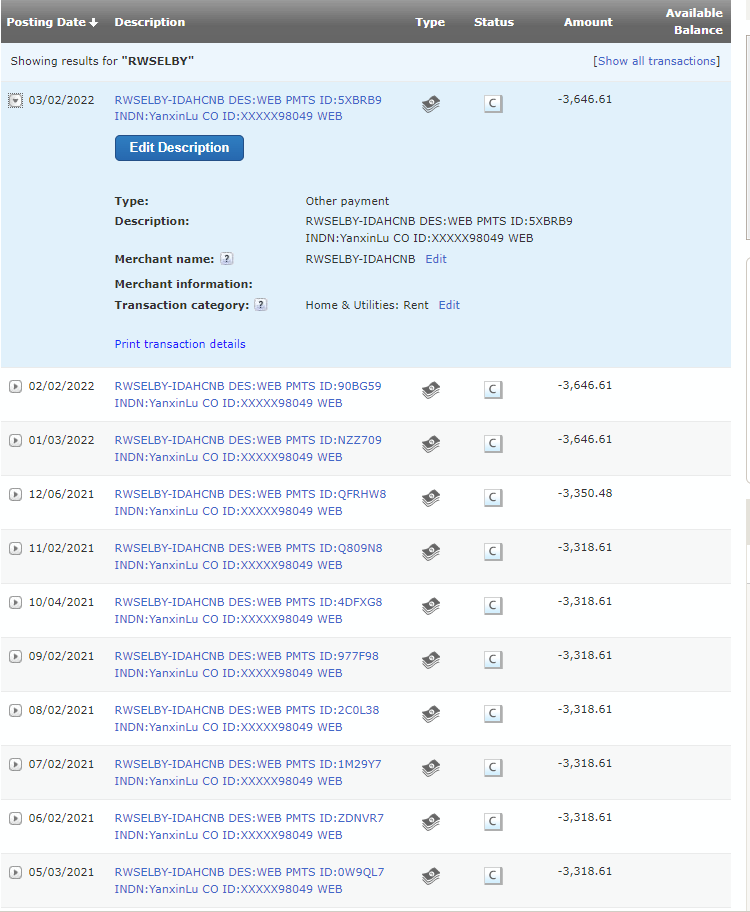The image size is (750, 912).
Task: Edit the Home & Utilities: Rent category
Action: (x=449, y=305)
